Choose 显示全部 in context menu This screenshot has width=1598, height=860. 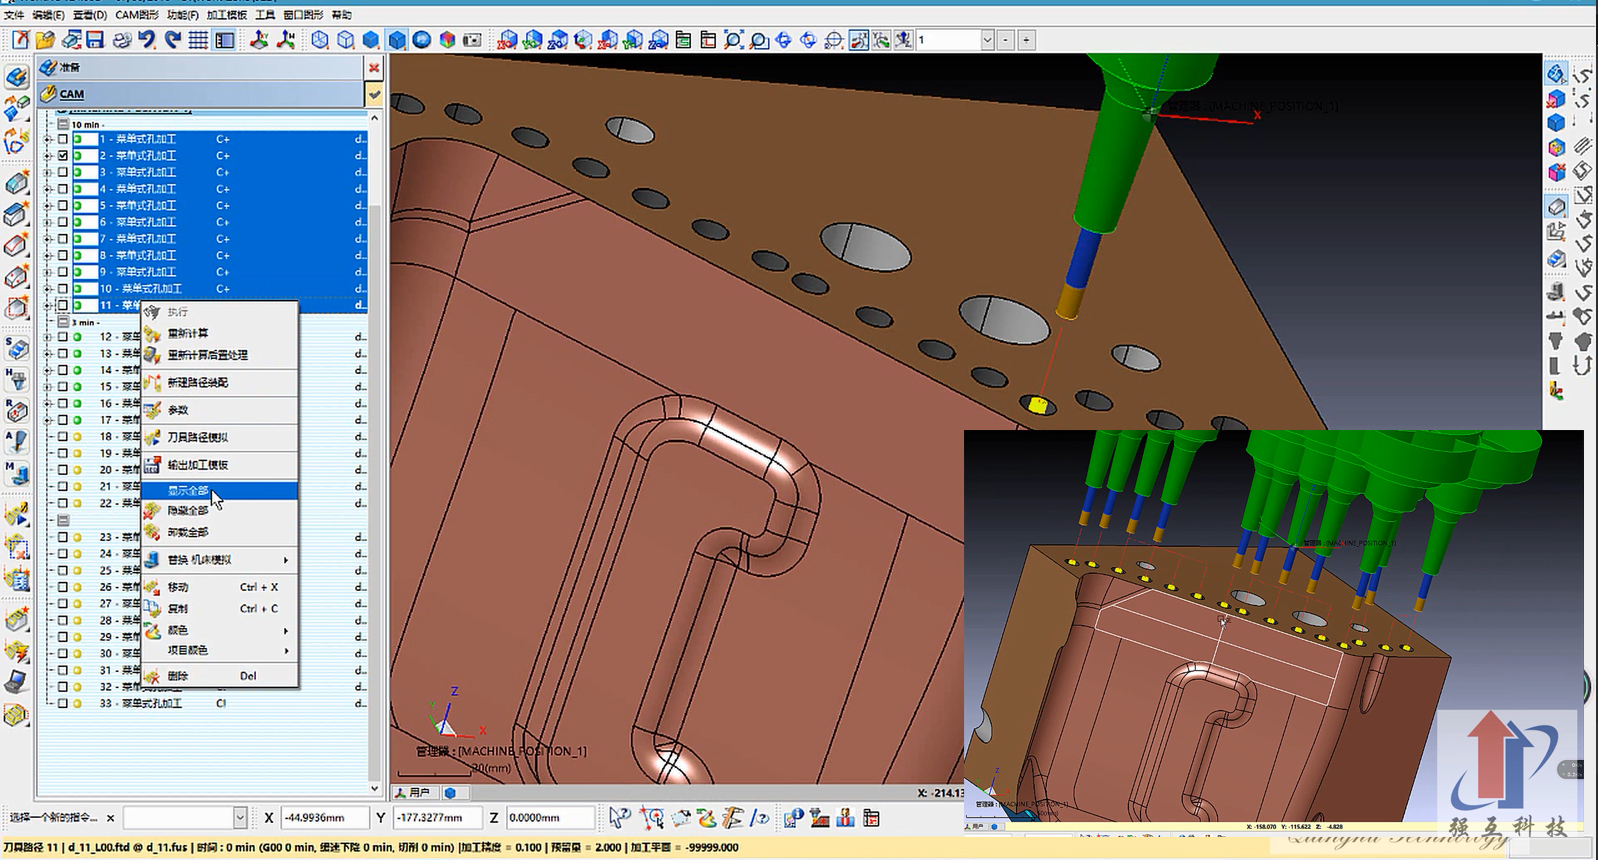point(219,491)
